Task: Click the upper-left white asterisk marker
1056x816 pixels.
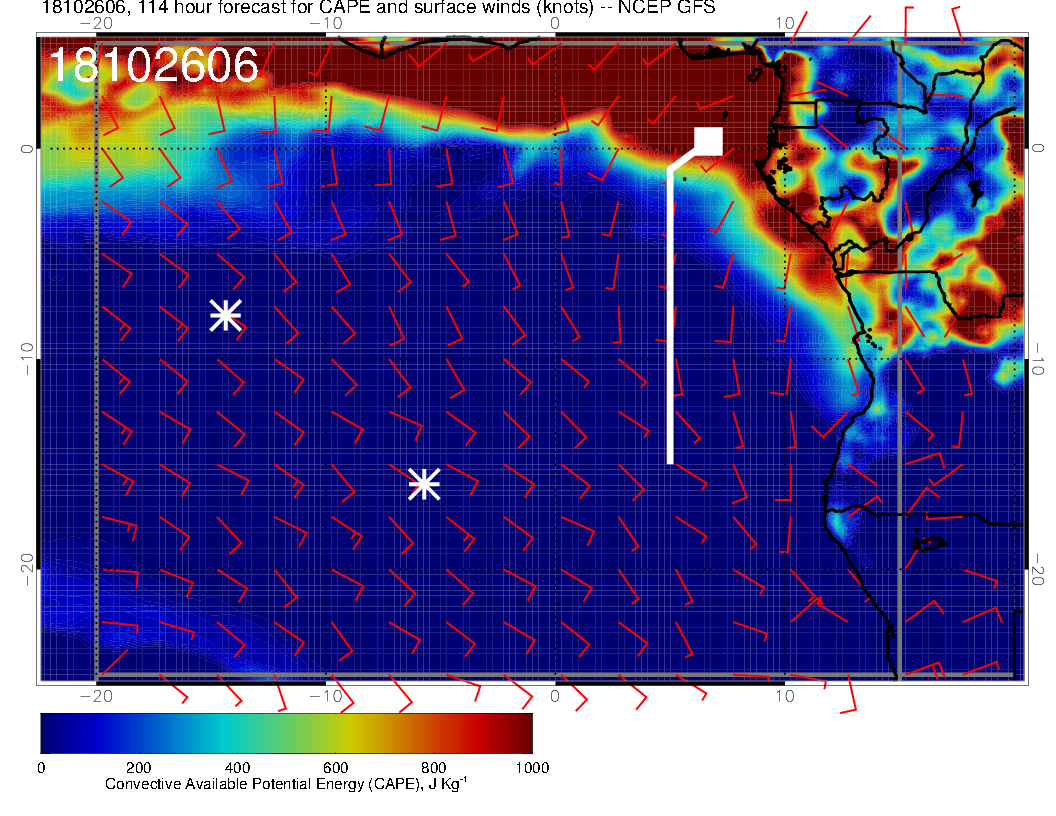Action: click(226, 315)
